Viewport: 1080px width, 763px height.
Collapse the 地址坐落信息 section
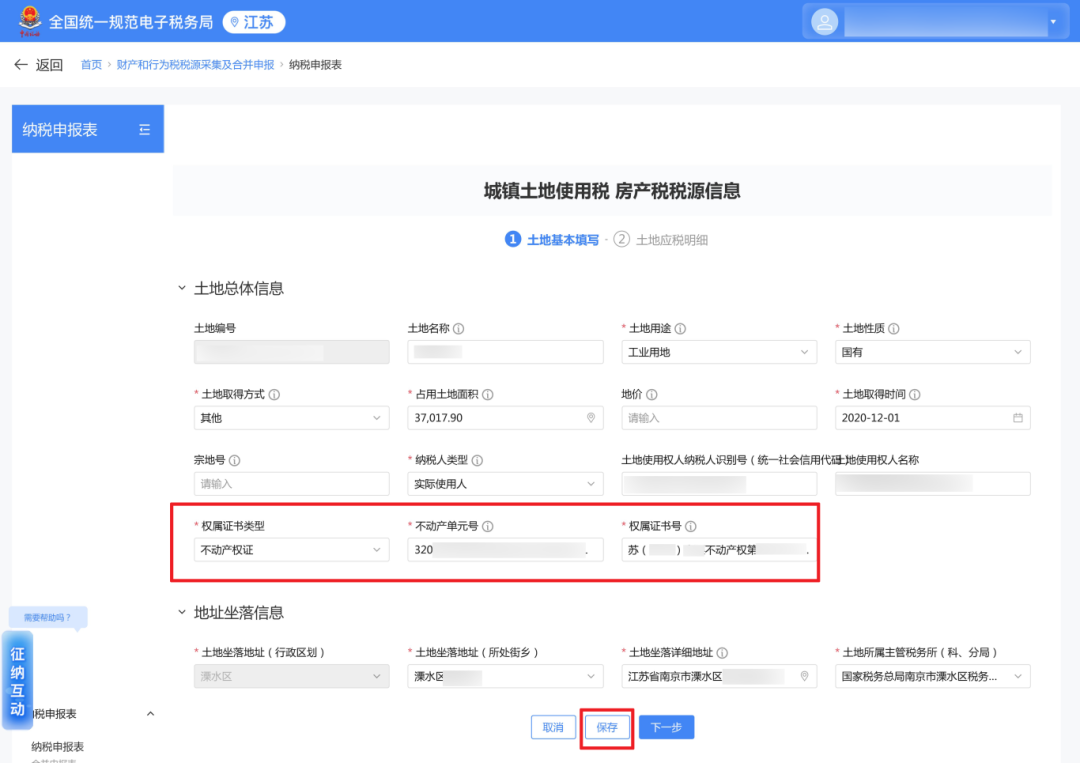[182, 612]
